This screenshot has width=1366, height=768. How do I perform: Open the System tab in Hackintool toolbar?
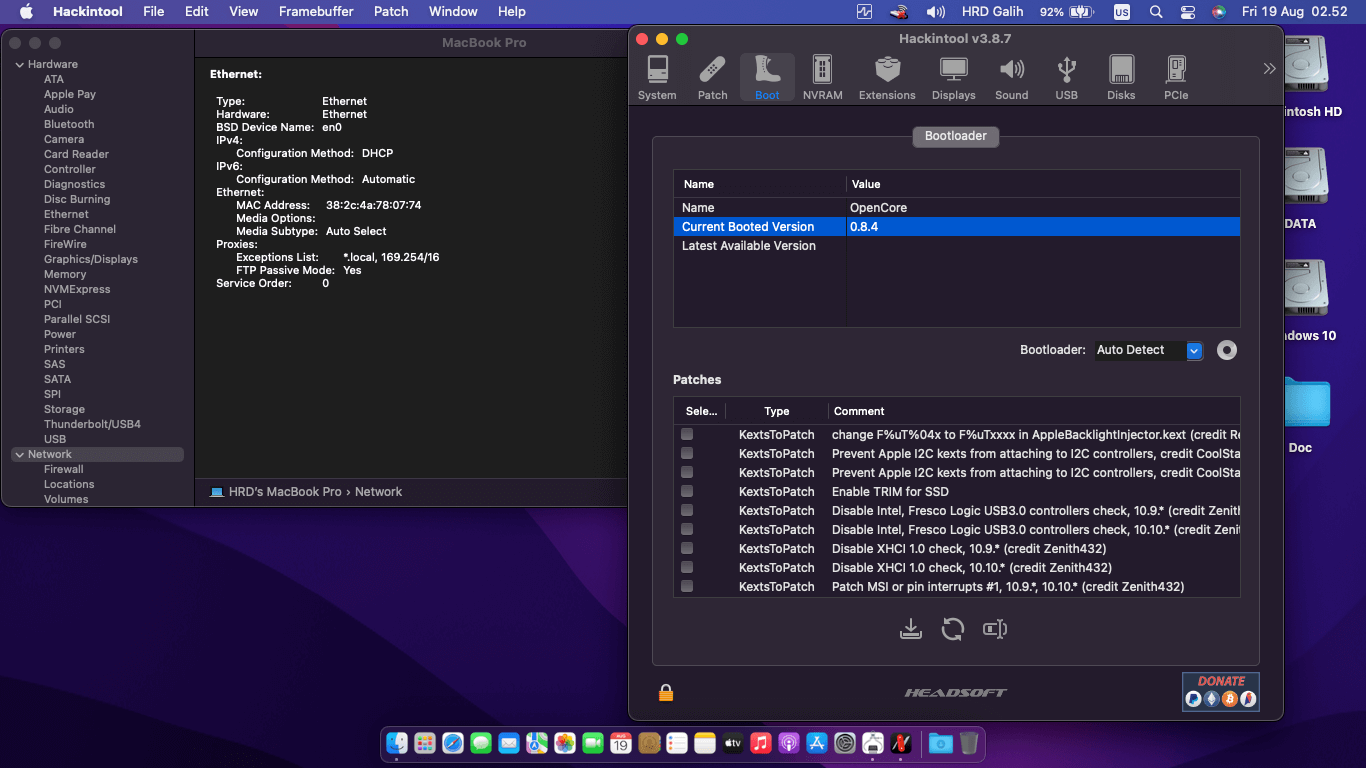pyautogui.click(x=657, y=78)
